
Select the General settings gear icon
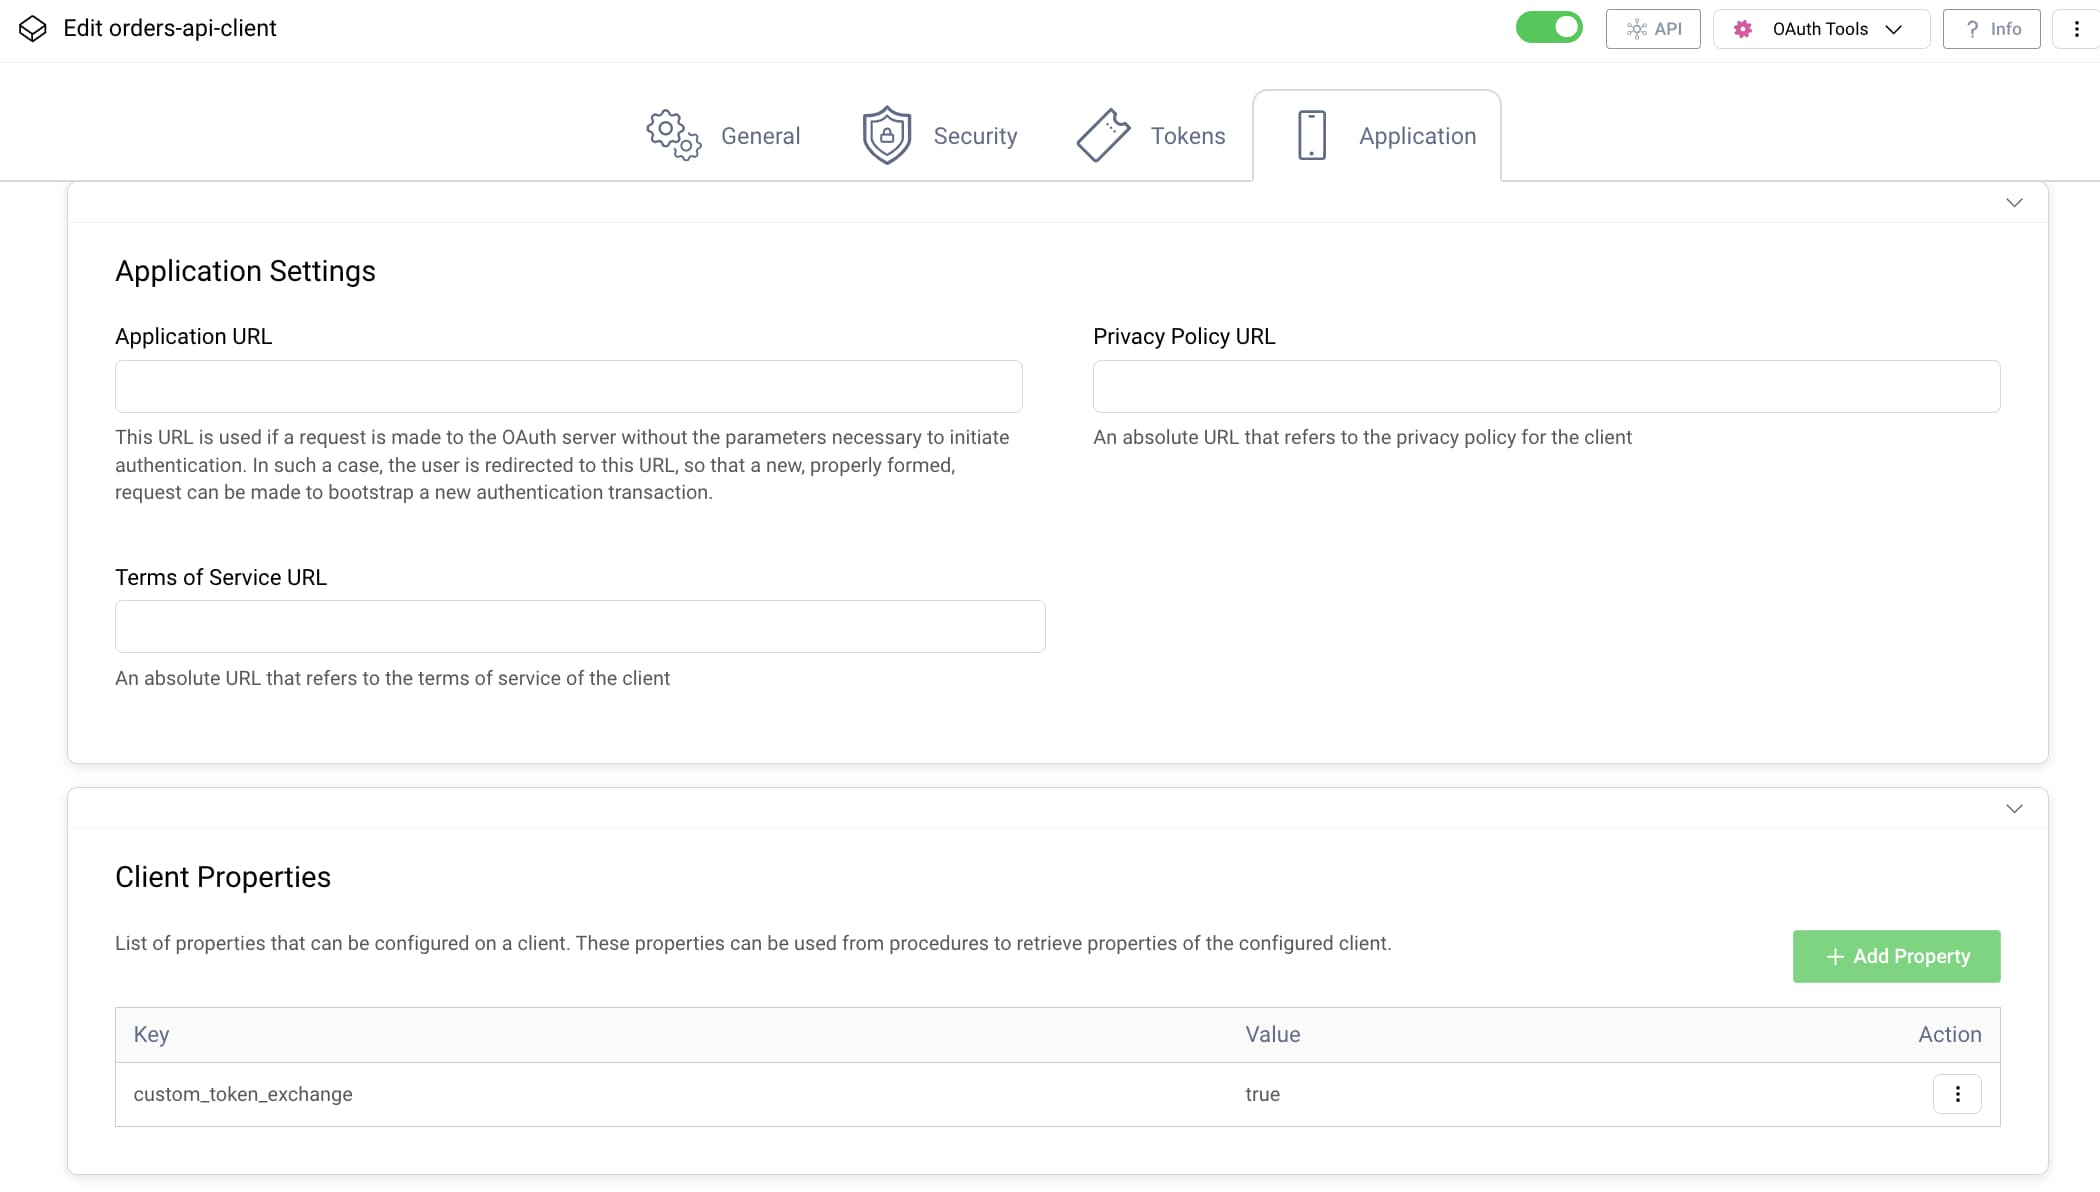672,135
